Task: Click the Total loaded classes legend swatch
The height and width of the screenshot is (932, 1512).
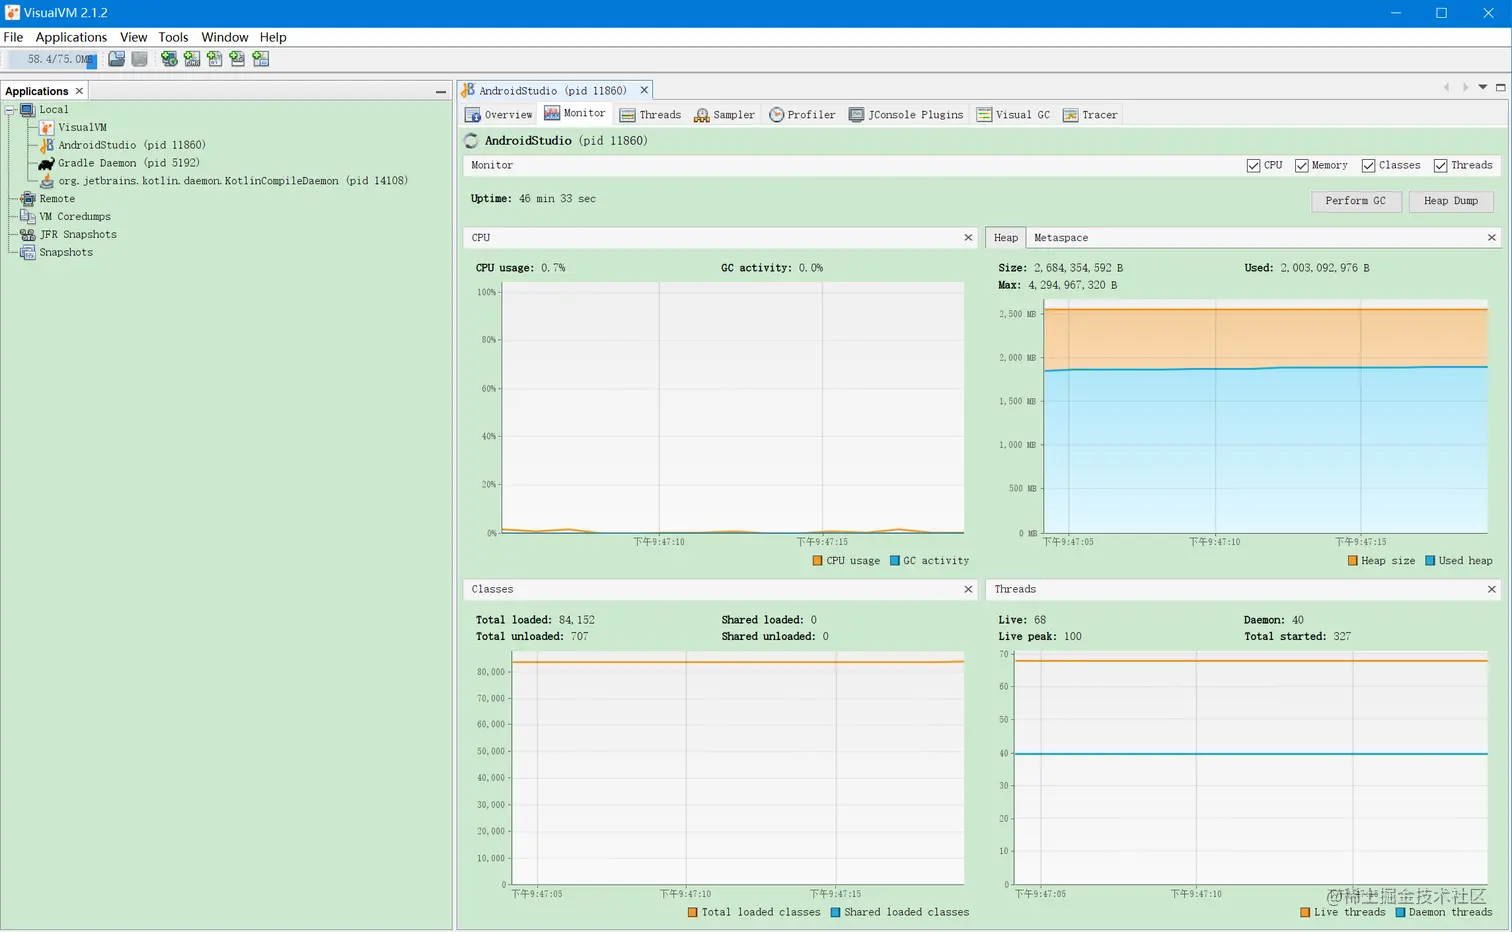Action: point(693,913)
